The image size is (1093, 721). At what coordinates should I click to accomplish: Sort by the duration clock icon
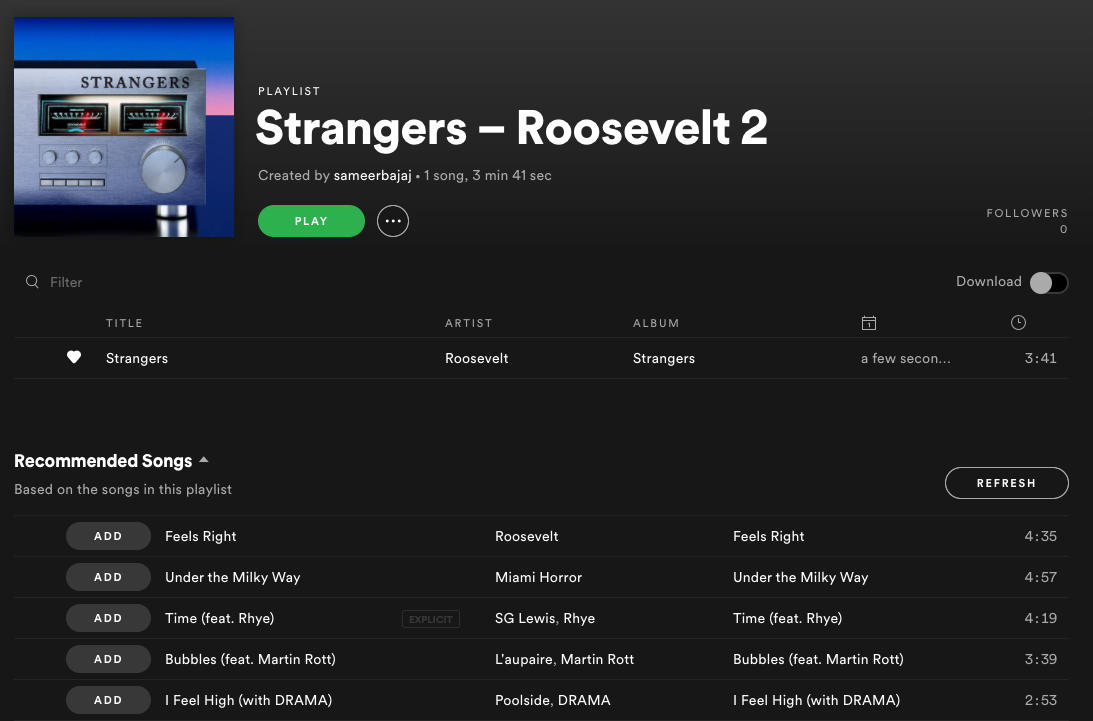pyautogui.click(x=1018, y=322)
